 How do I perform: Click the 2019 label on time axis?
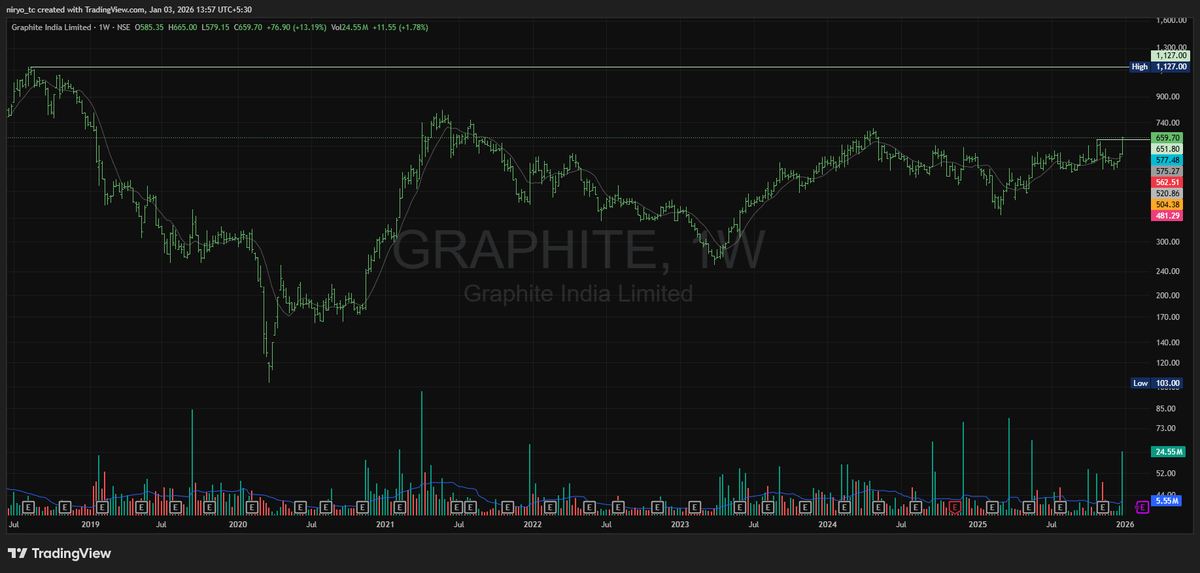pyautogui.click(x=91, y=523)
